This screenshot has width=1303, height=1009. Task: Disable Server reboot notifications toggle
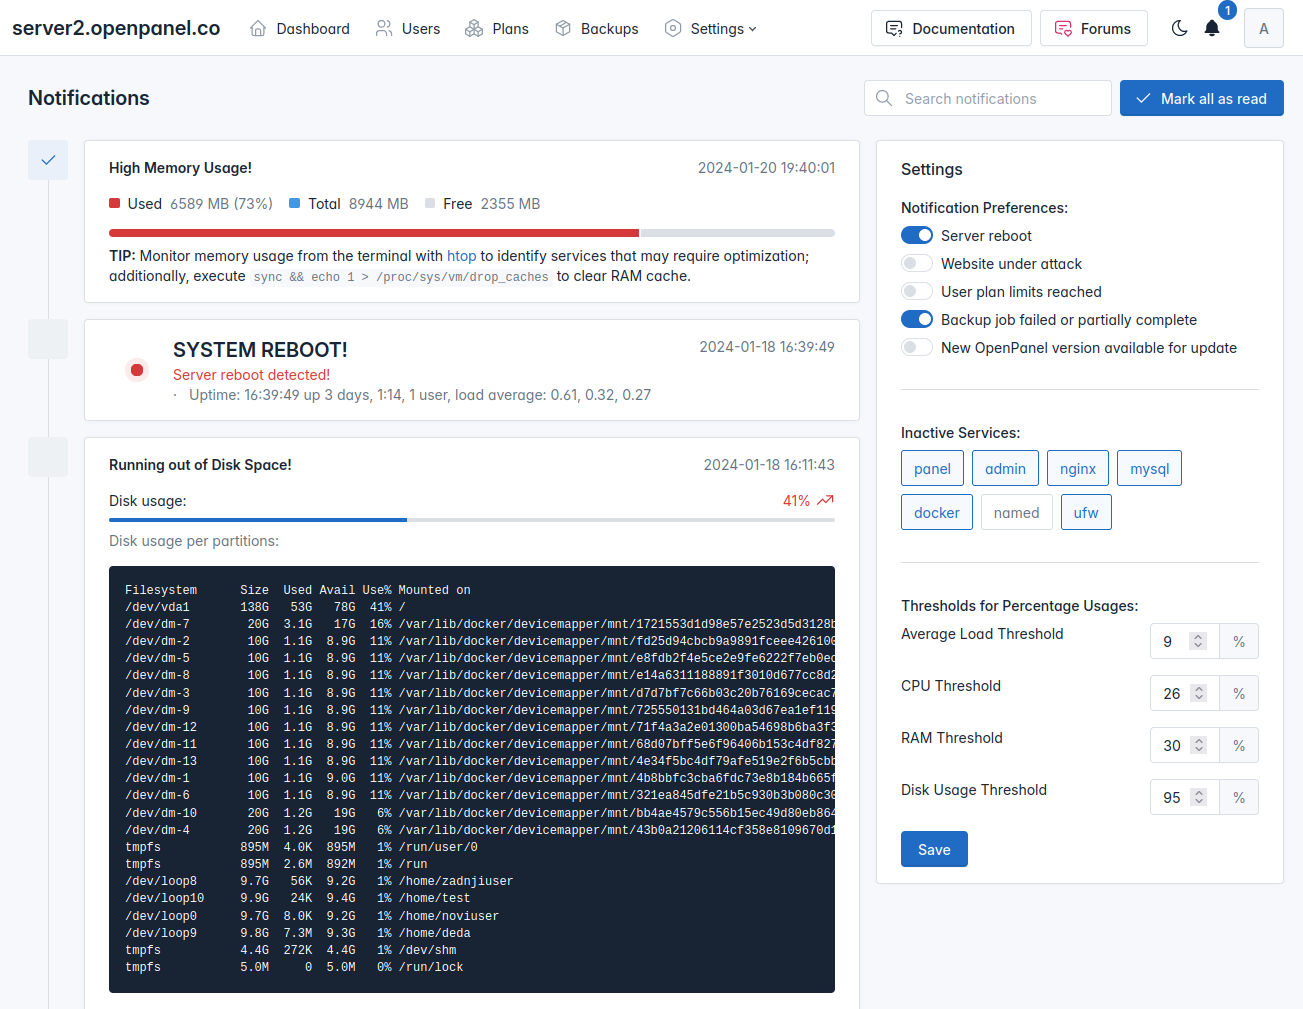coord(917,235)
